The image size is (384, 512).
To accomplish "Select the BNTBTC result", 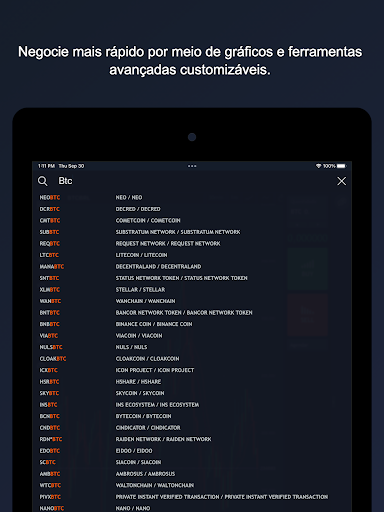I will pyautogui.click(x=49, y=313).
